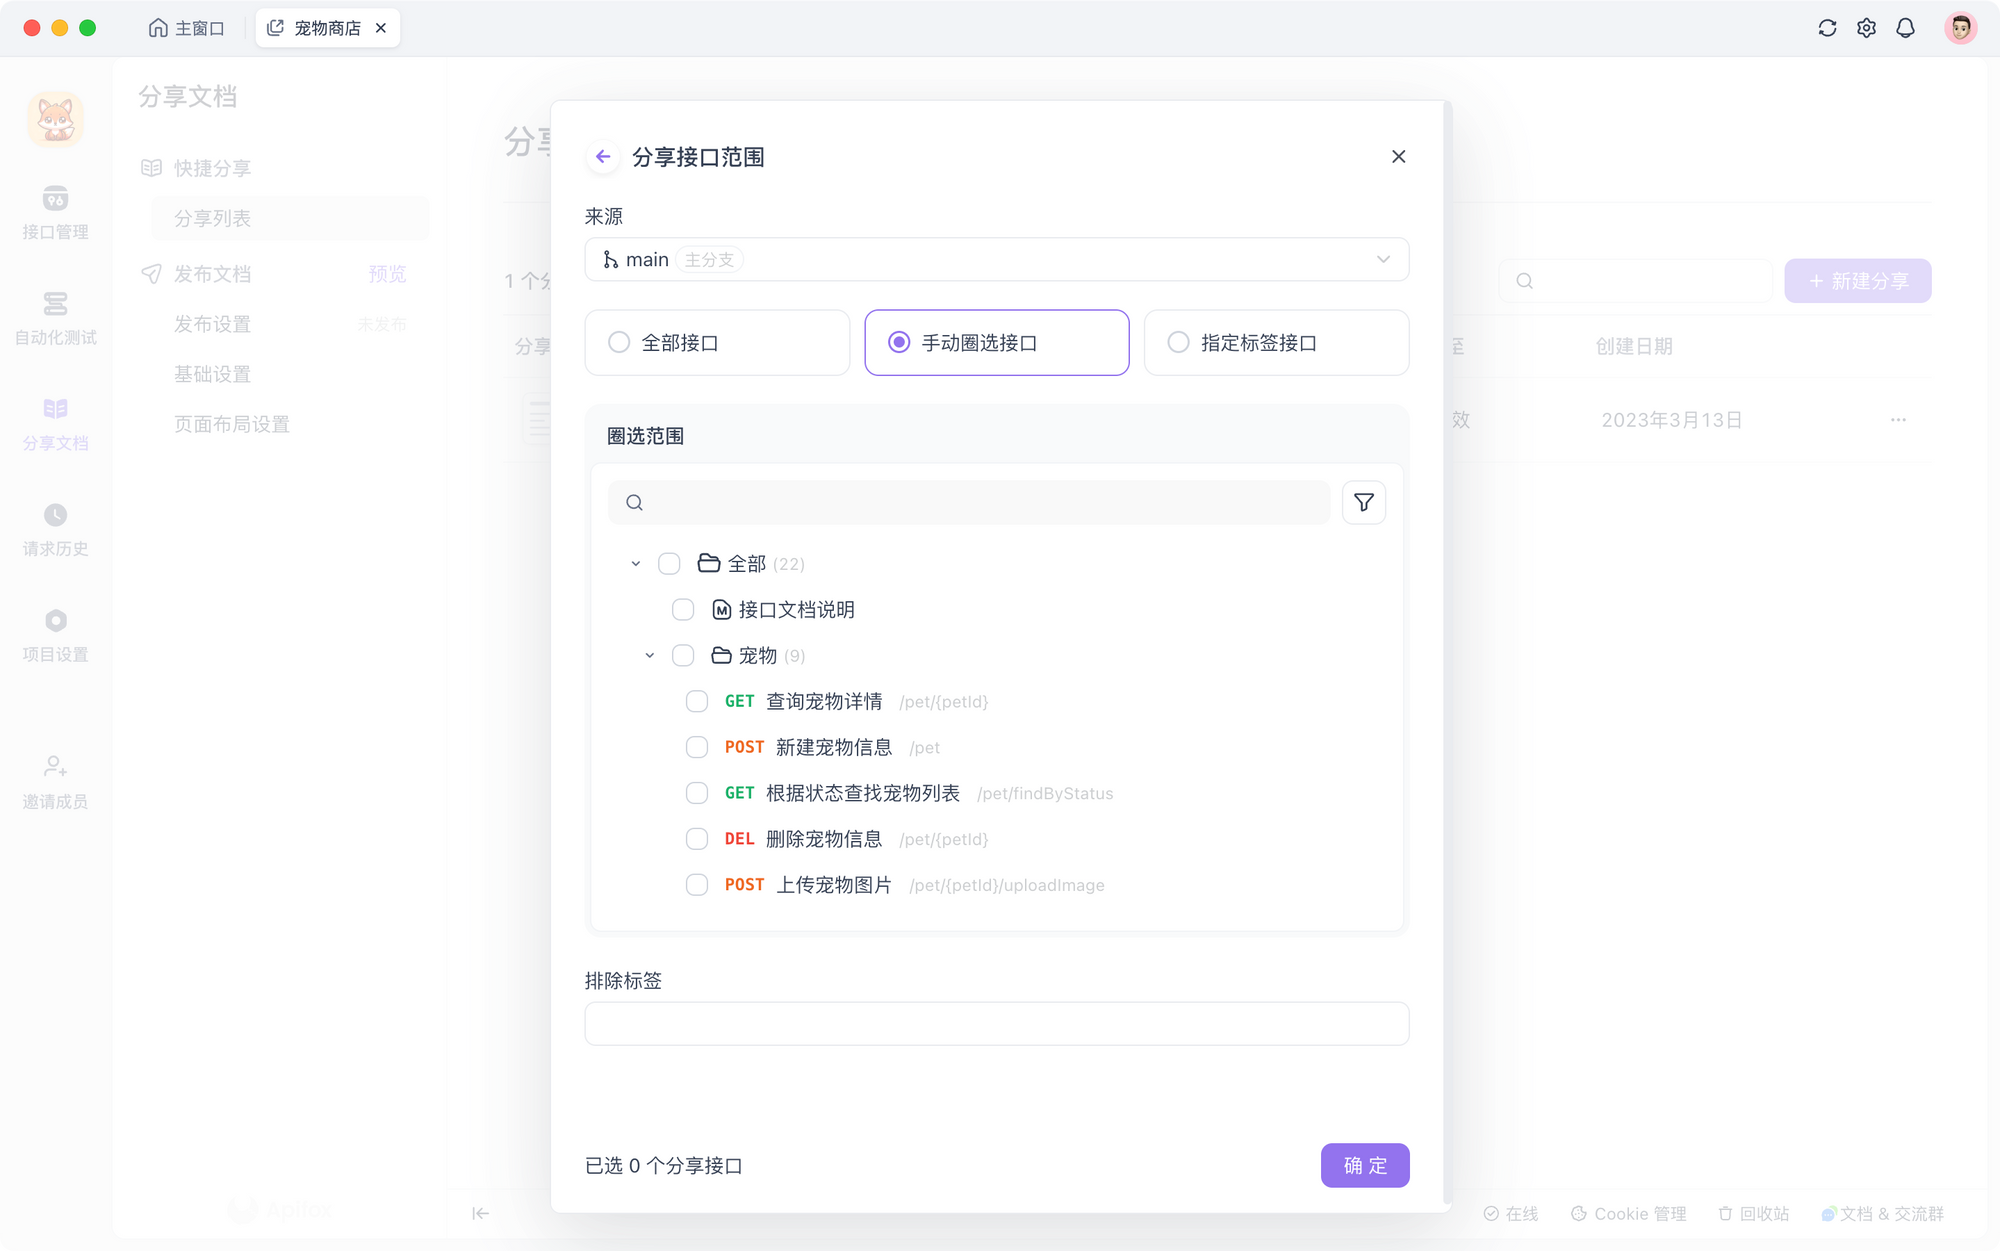The width and height of the screenshot is (2000, 1251).
Task: Open 页面布局设置 in sidebar menu
Action: pos(232,424)
